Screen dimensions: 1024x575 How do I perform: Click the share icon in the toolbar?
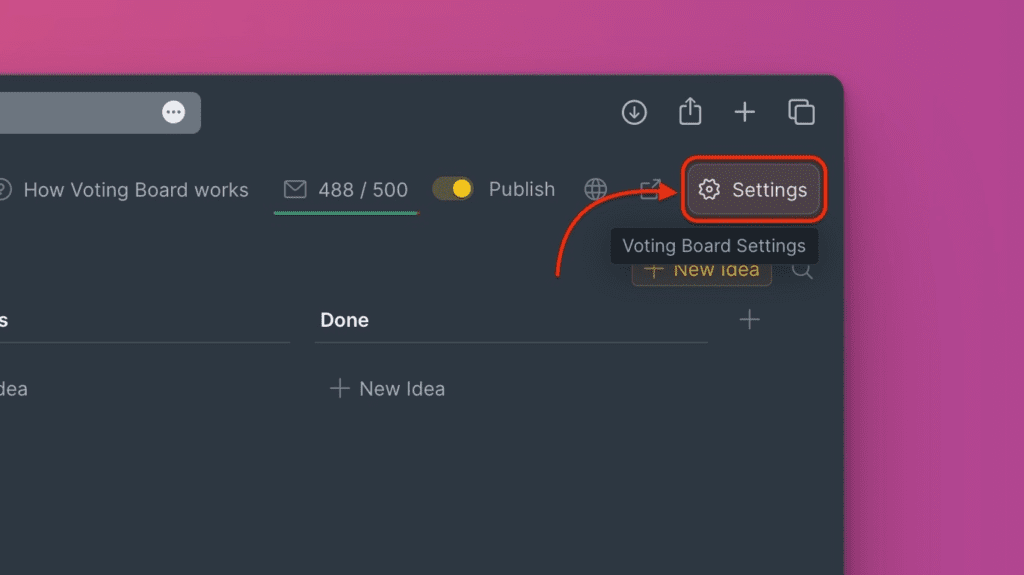point(690,112)
